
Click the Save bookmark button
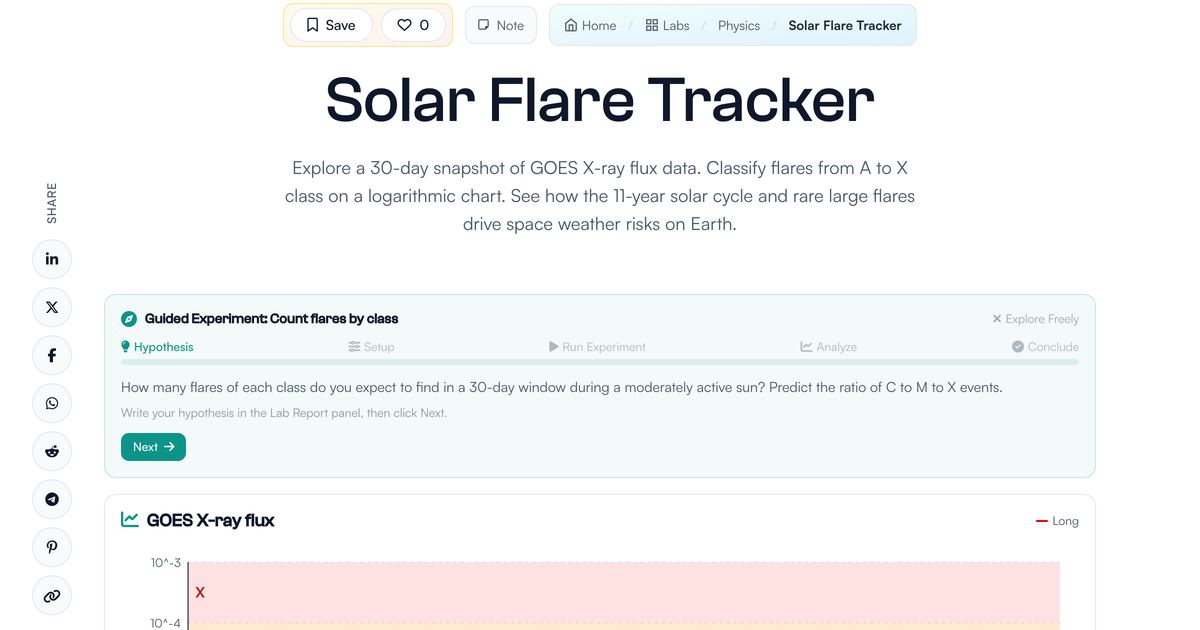(331, 25)
